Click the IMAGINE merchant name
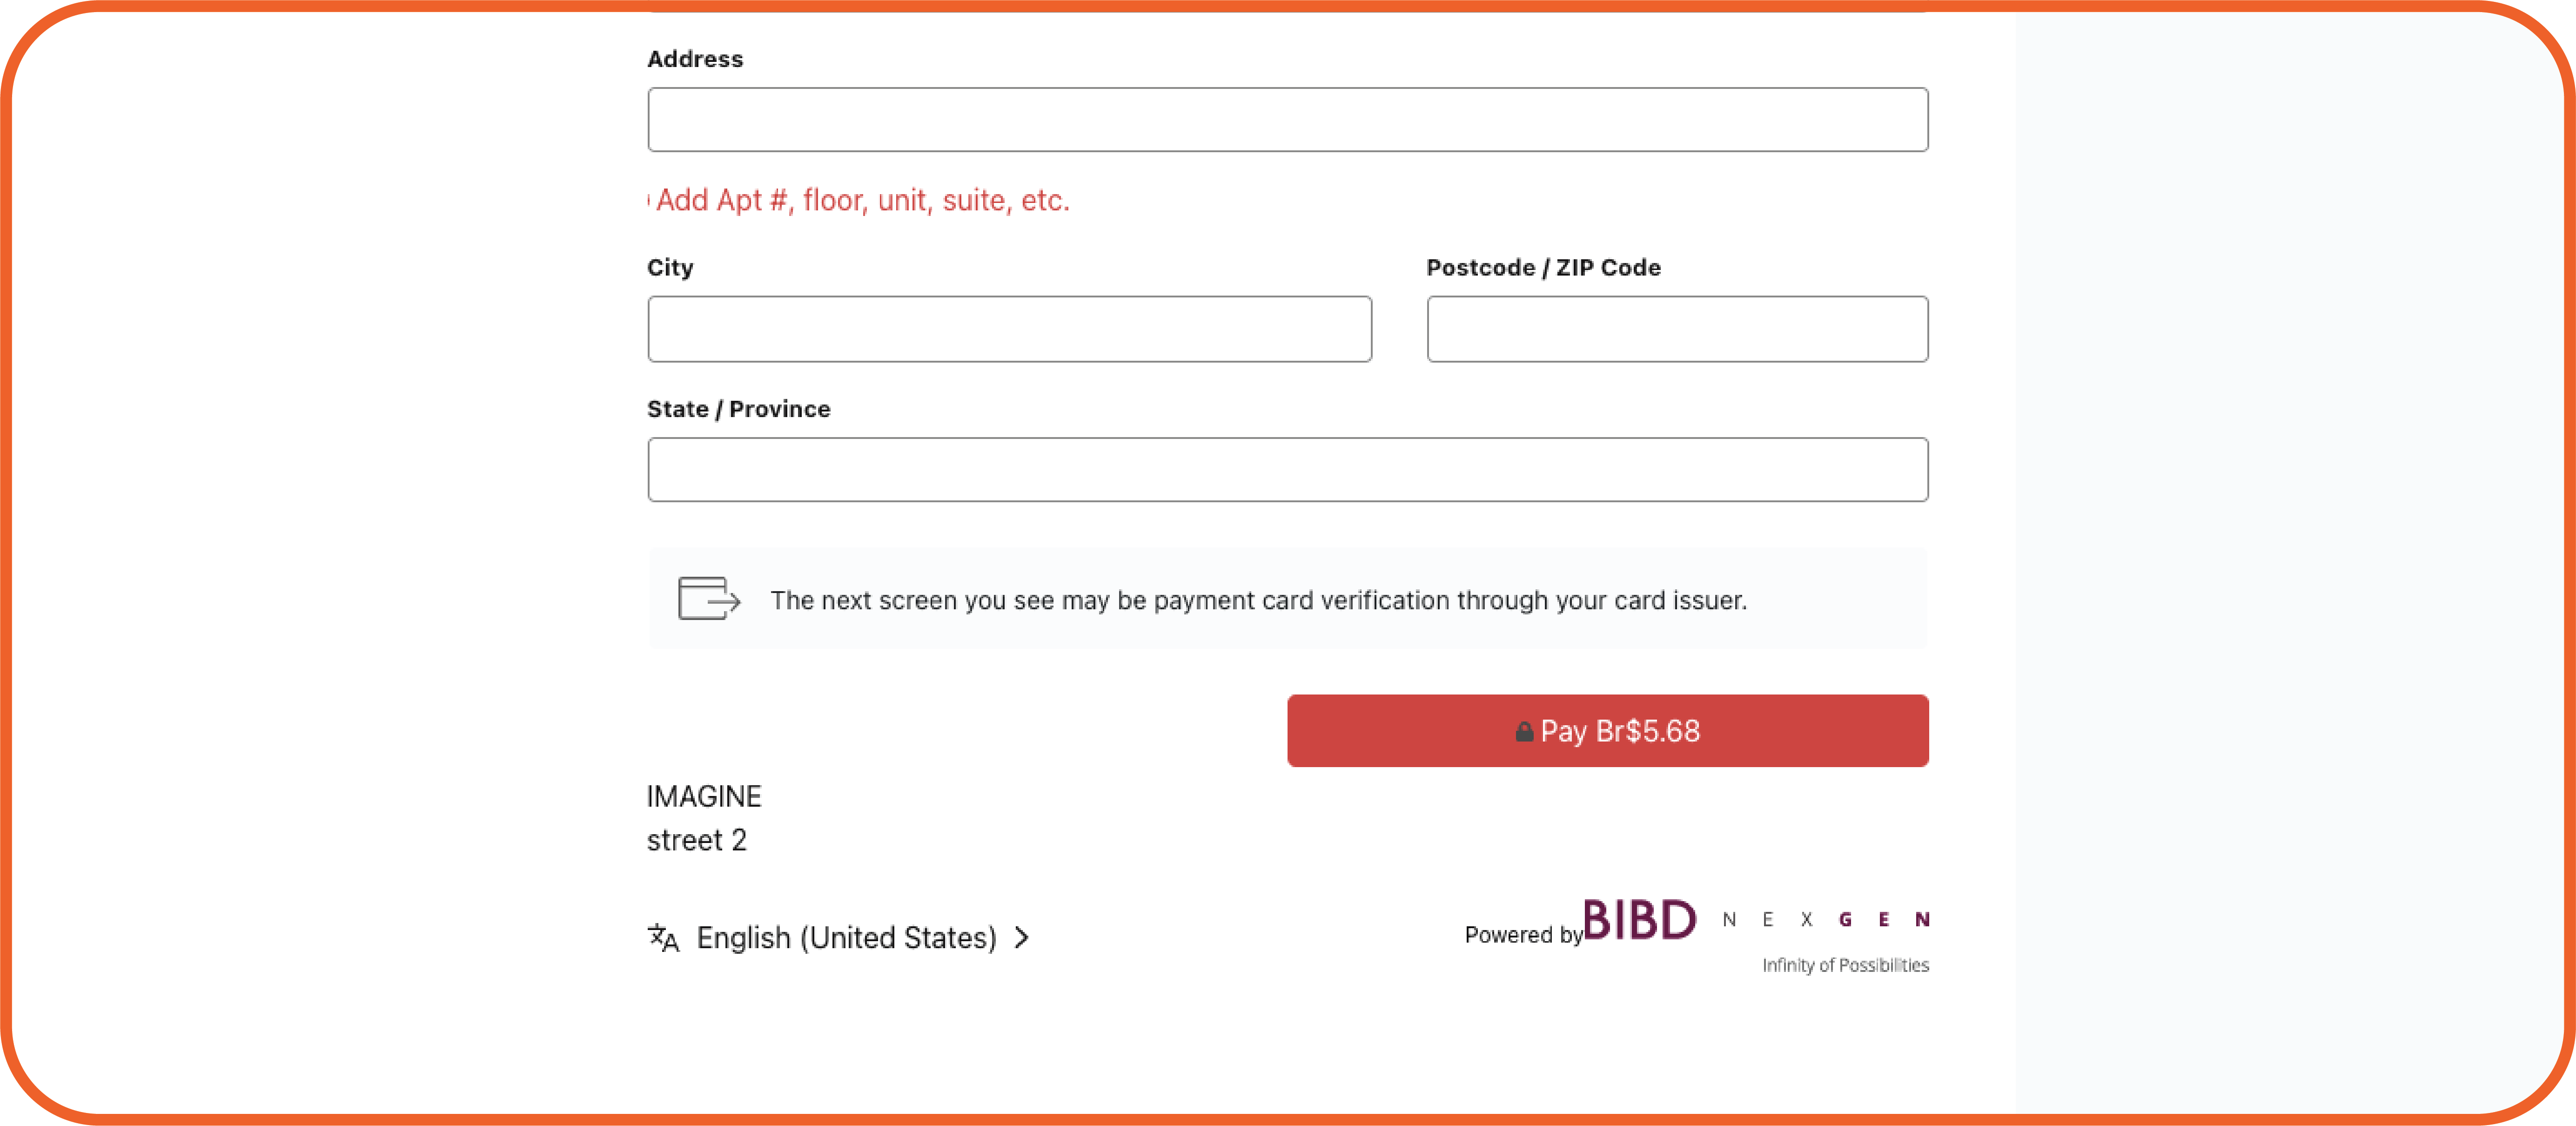 (x=703, y=796)
